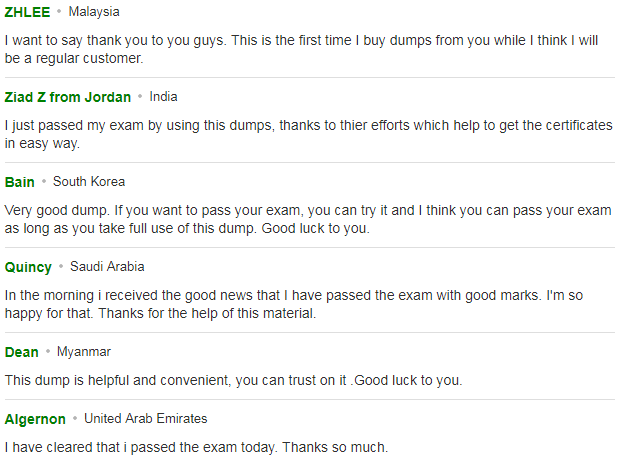
Task: Select the South Korea country label
Action: click(89, 182)
